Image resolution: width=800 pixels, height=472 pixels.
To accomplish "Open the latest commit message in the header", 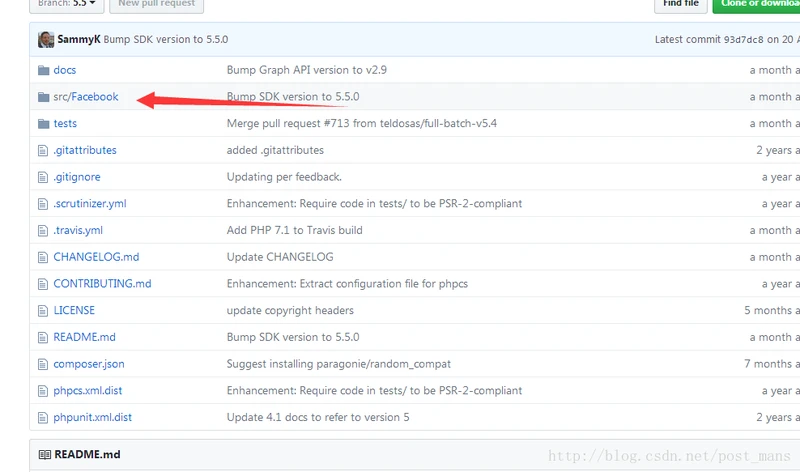I will (166, 39).
